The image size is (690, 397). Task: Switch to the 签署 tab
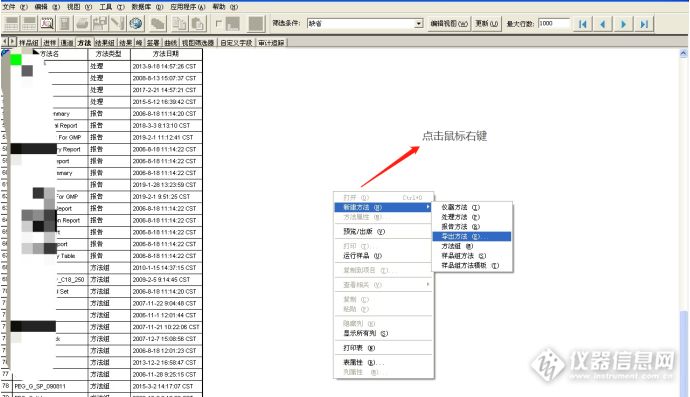click(x=153, y=43)
